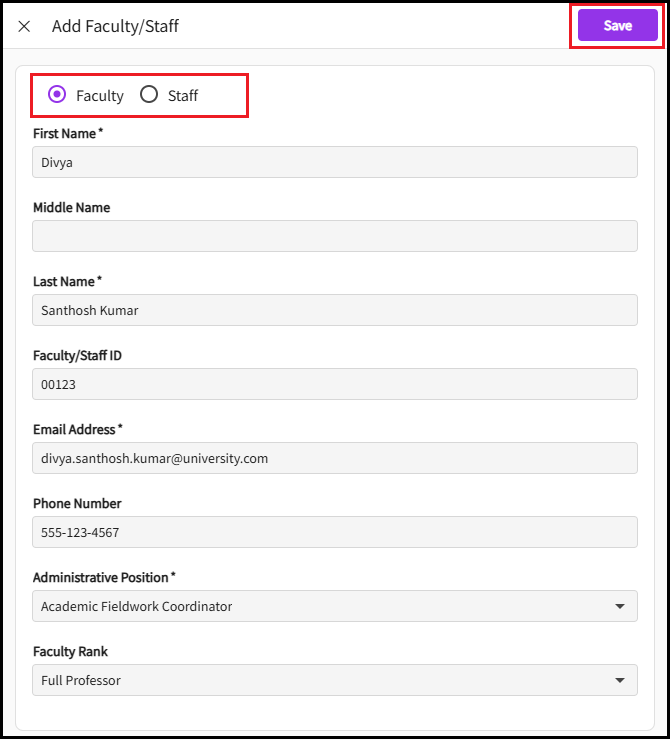The width and height of the screenshot is (670, 740).
Task: Click the Phone Number input field
Action: click(335, 532)
